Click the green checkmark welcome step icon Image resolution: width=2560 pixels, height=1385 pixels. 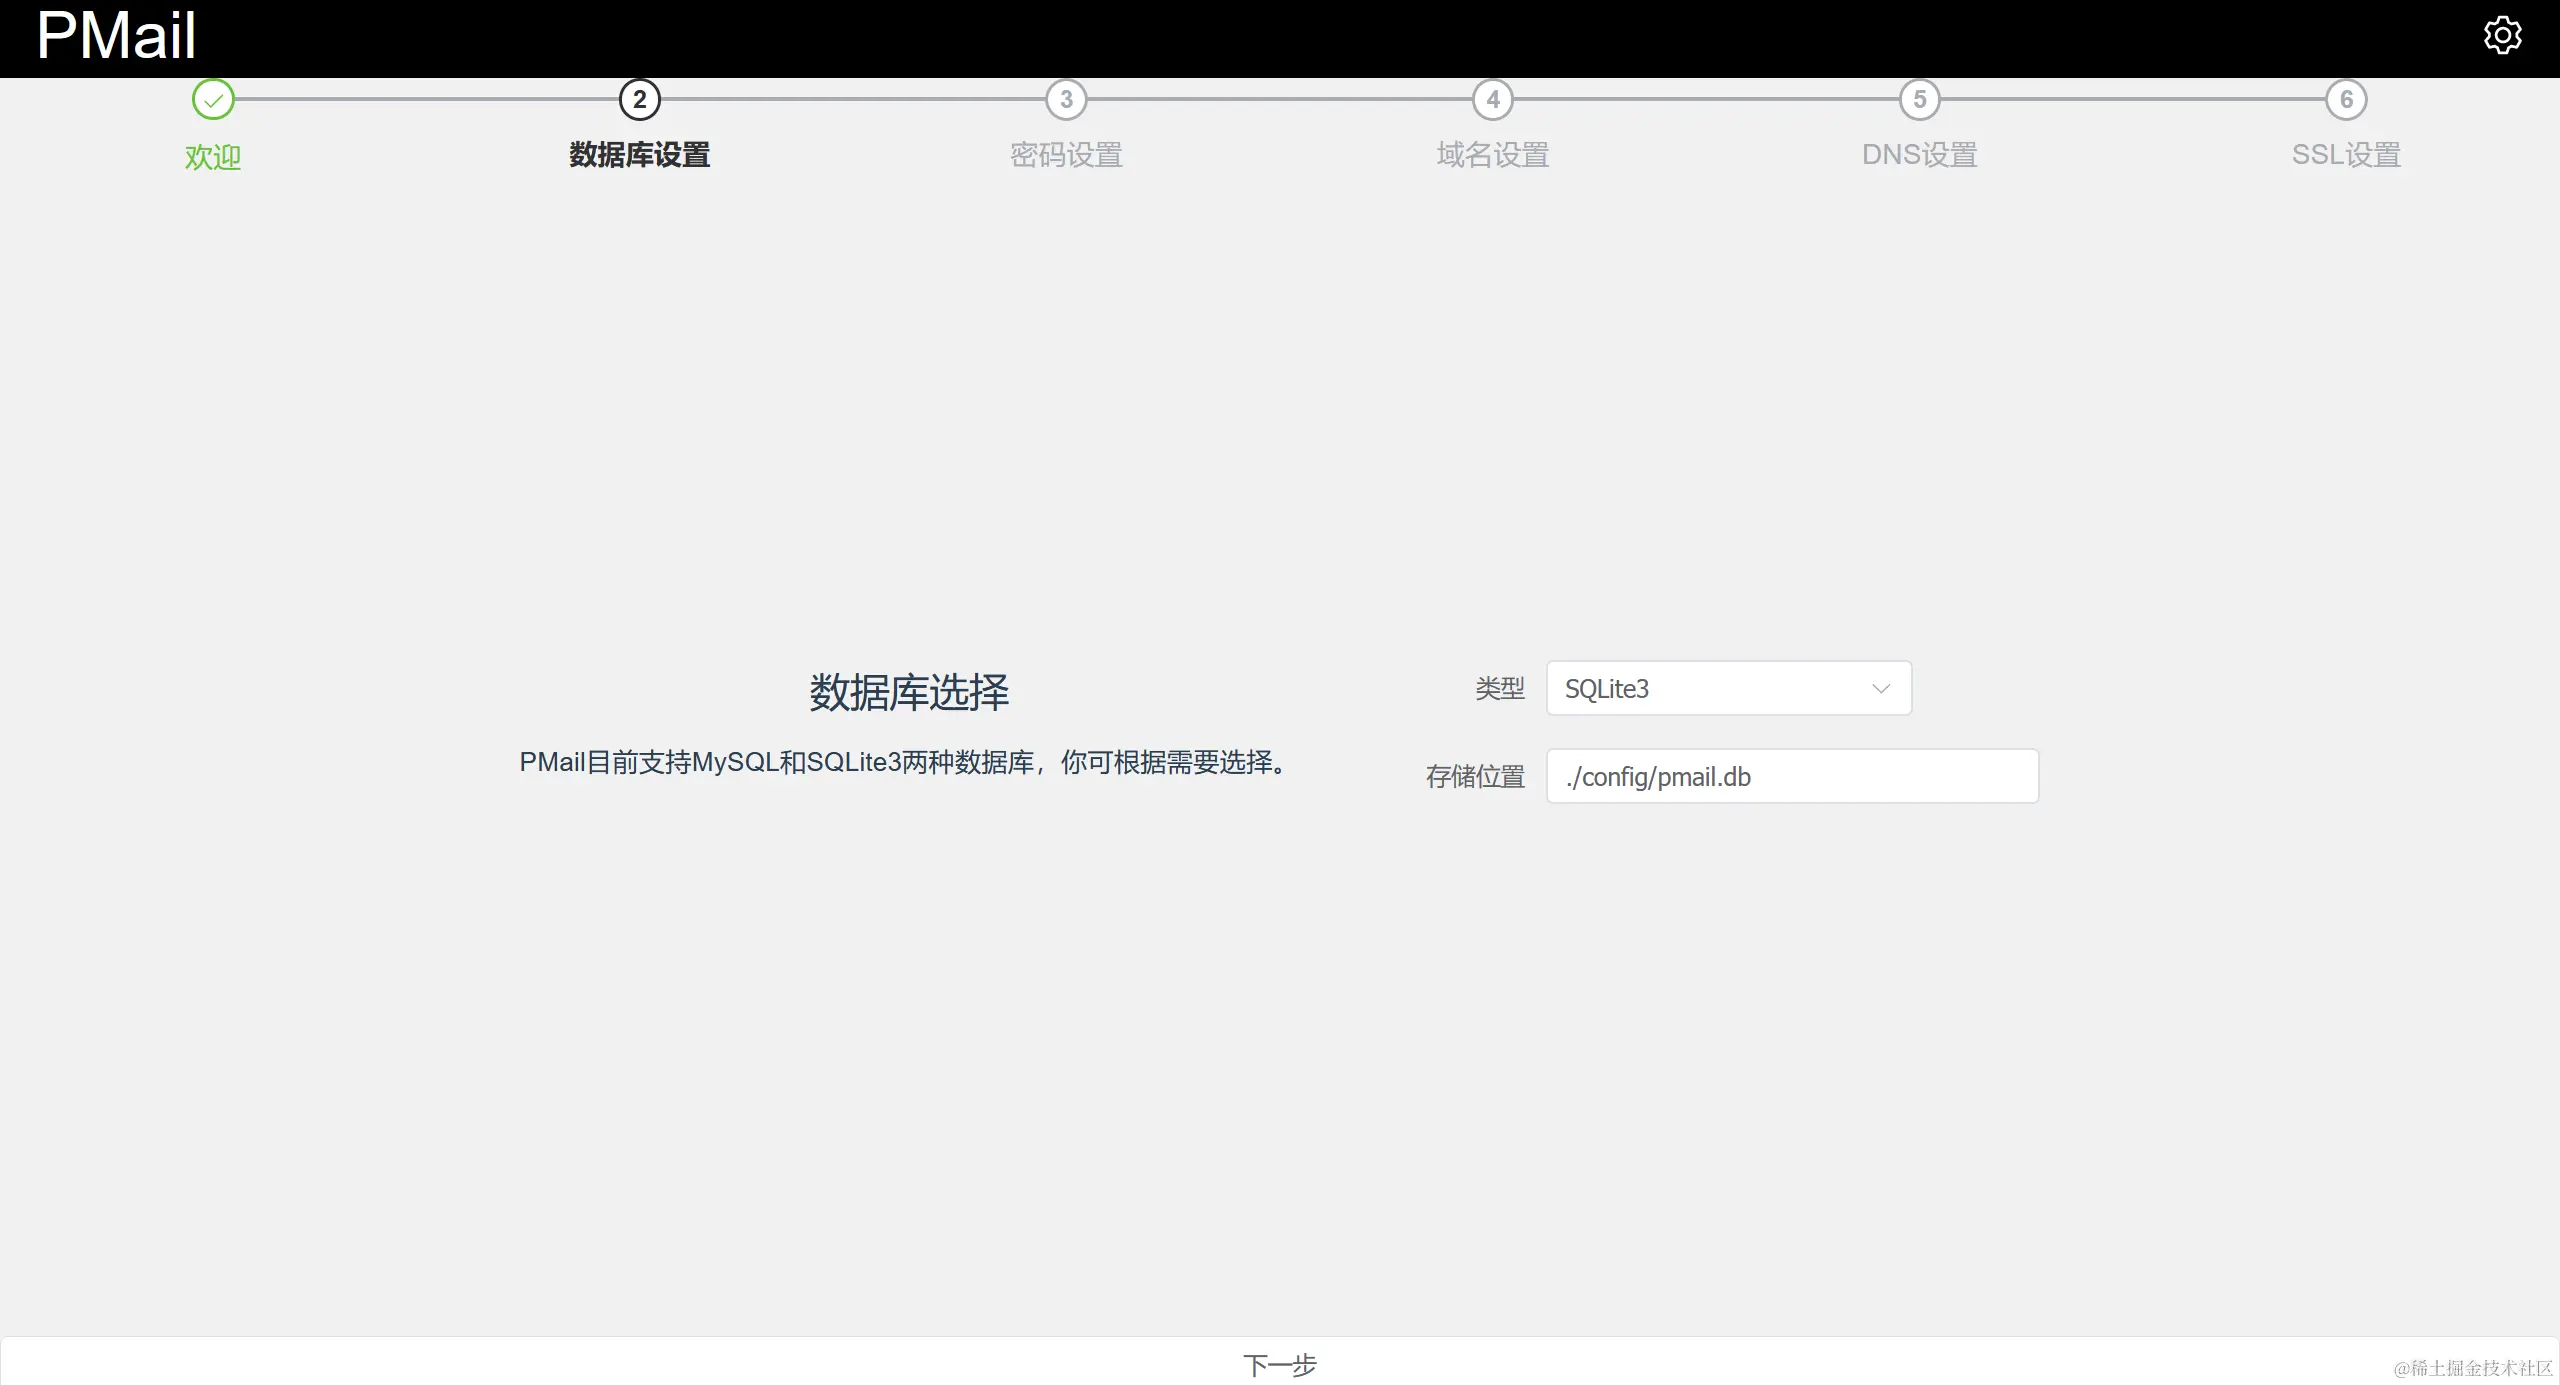tap(213, 99)
